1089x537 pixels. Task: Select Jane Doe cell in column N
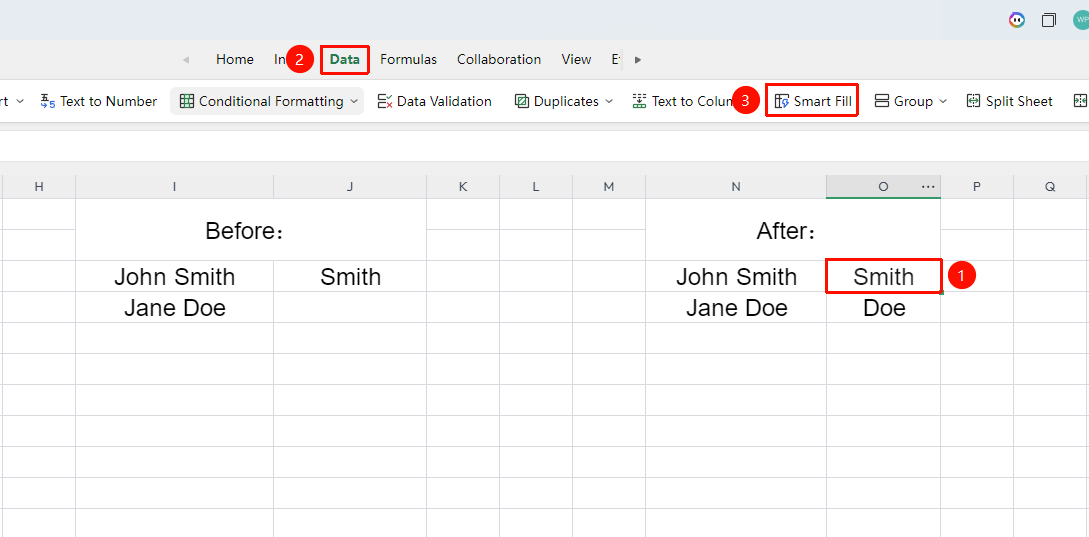[735, 307]
